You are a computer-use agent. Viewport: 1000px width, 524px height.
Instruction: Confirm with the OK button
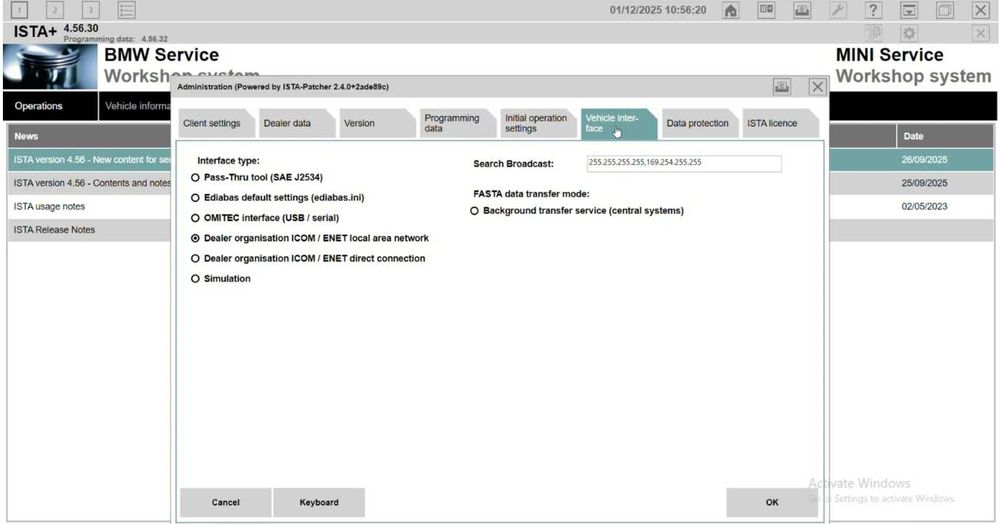point(772,502)
